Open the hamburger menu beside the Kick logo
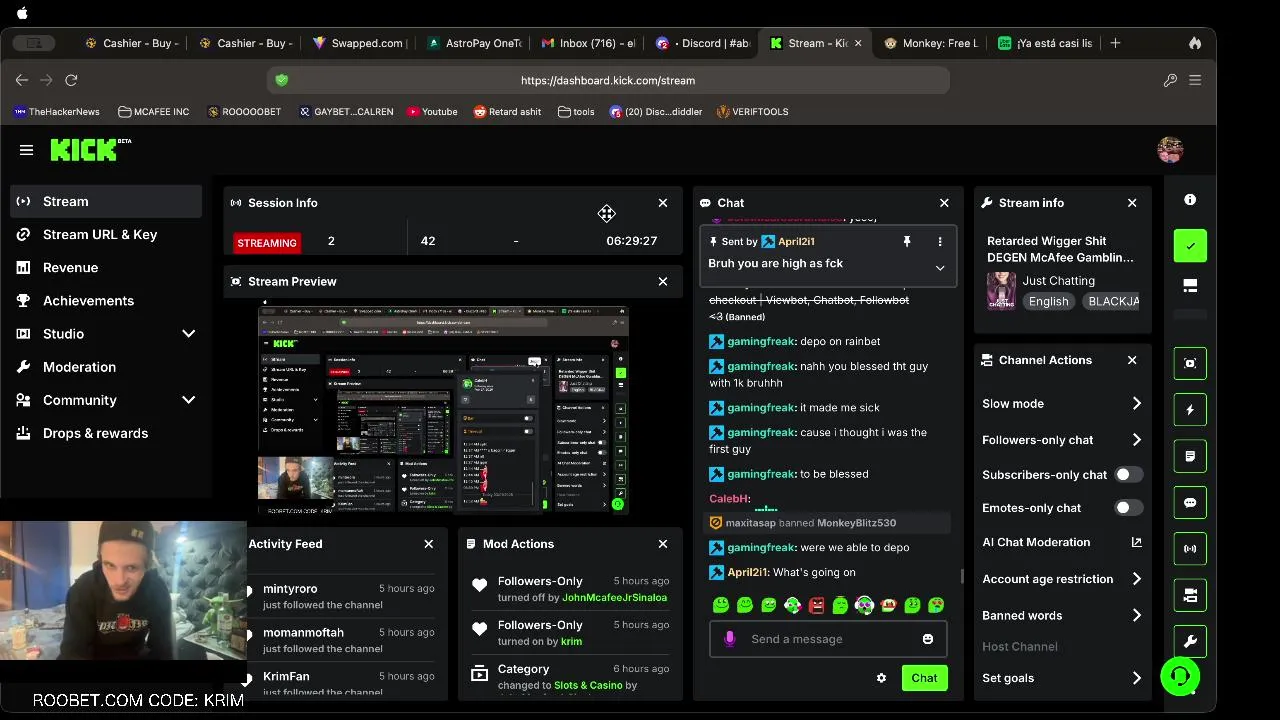The width and height of the screenshot is (1280, 720). coord(26,150)
